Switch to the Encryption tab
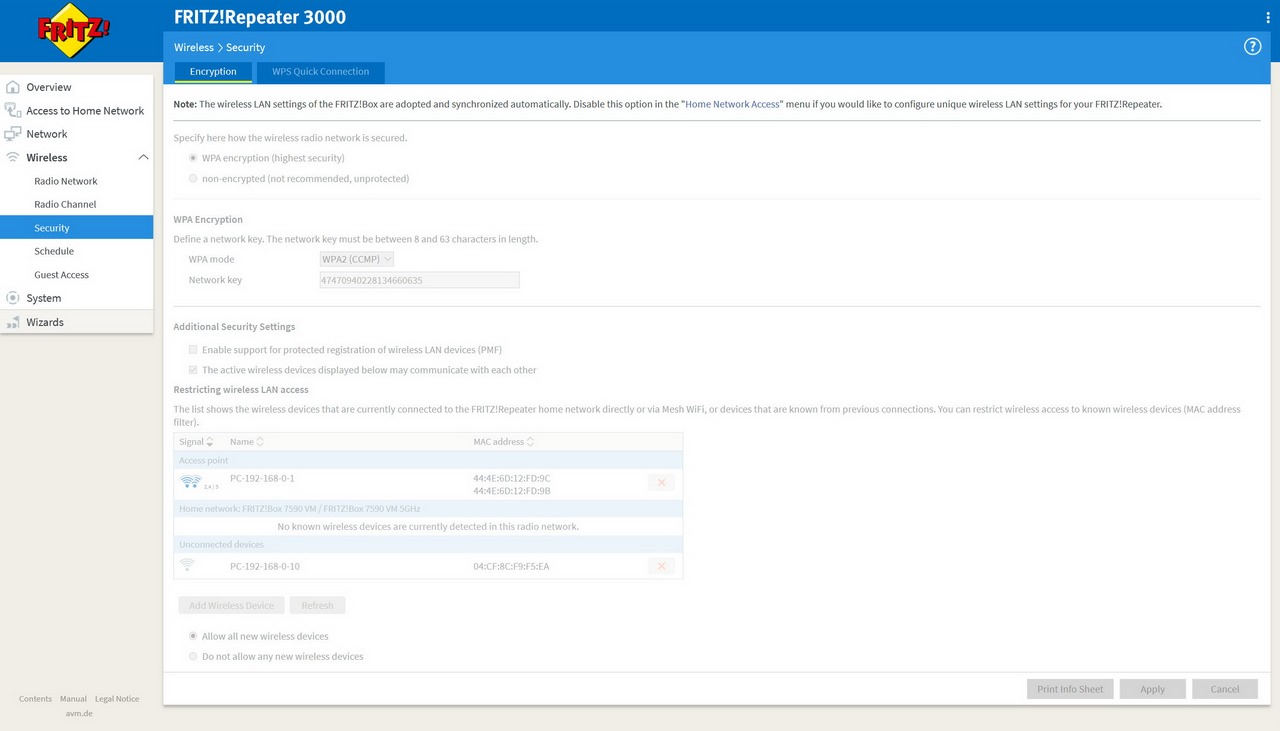 tap(213, 72)
